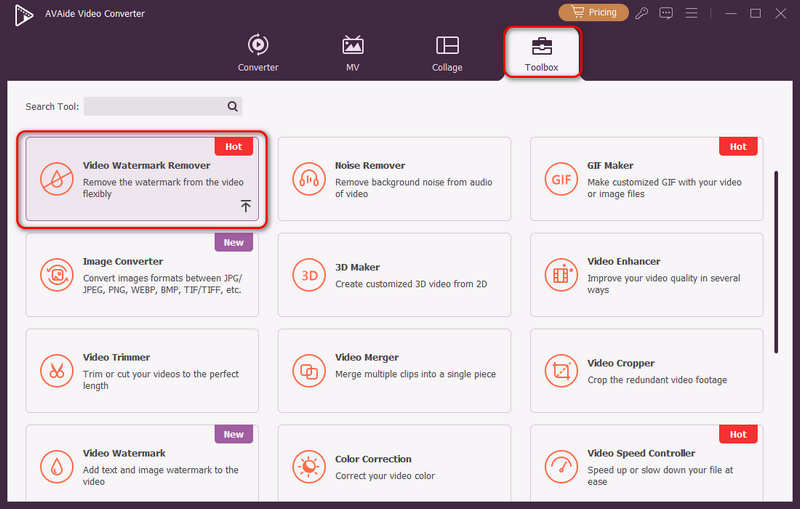Image resolution: width=800 pixels, height=509 pixels.
Task: Click the 'Search Tool:' label
Action: [x=52, y=106]
